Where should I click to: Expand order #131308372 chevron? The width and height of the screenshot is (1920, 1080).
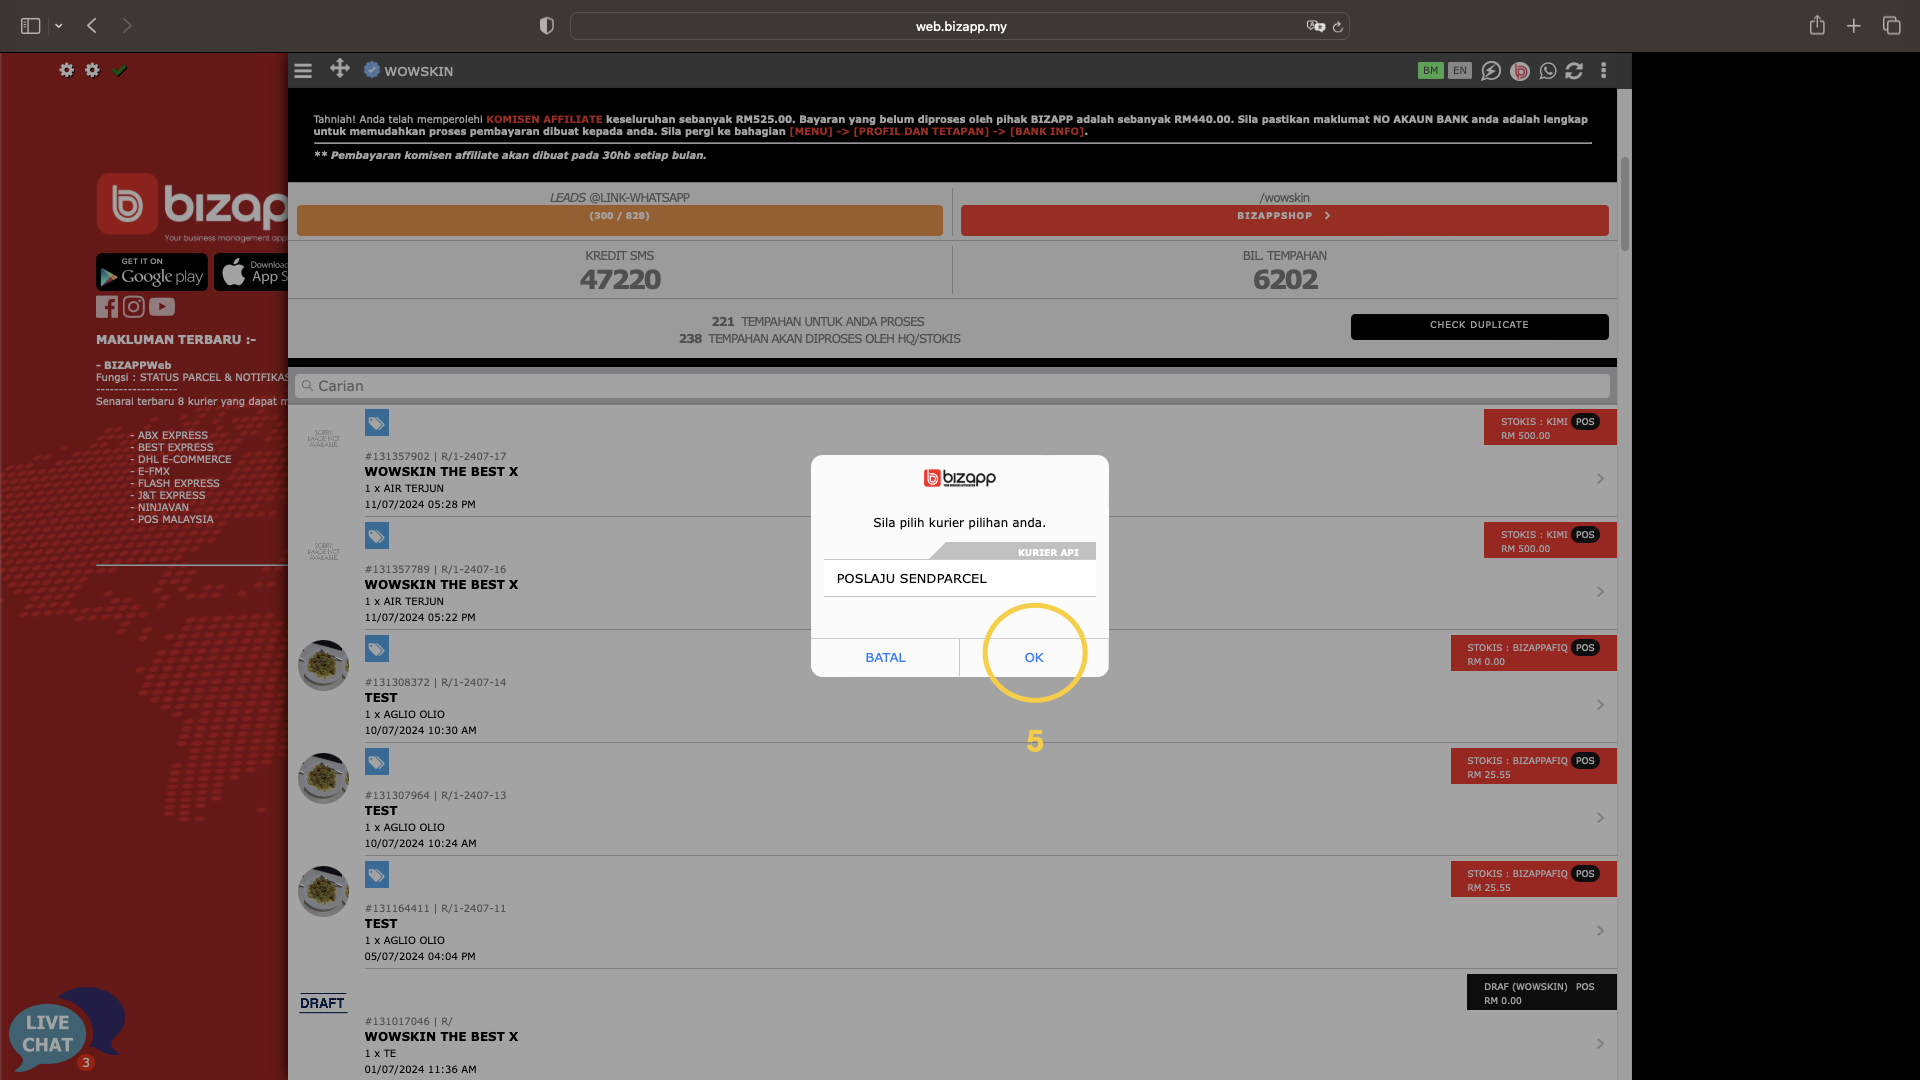point(1600,705)
